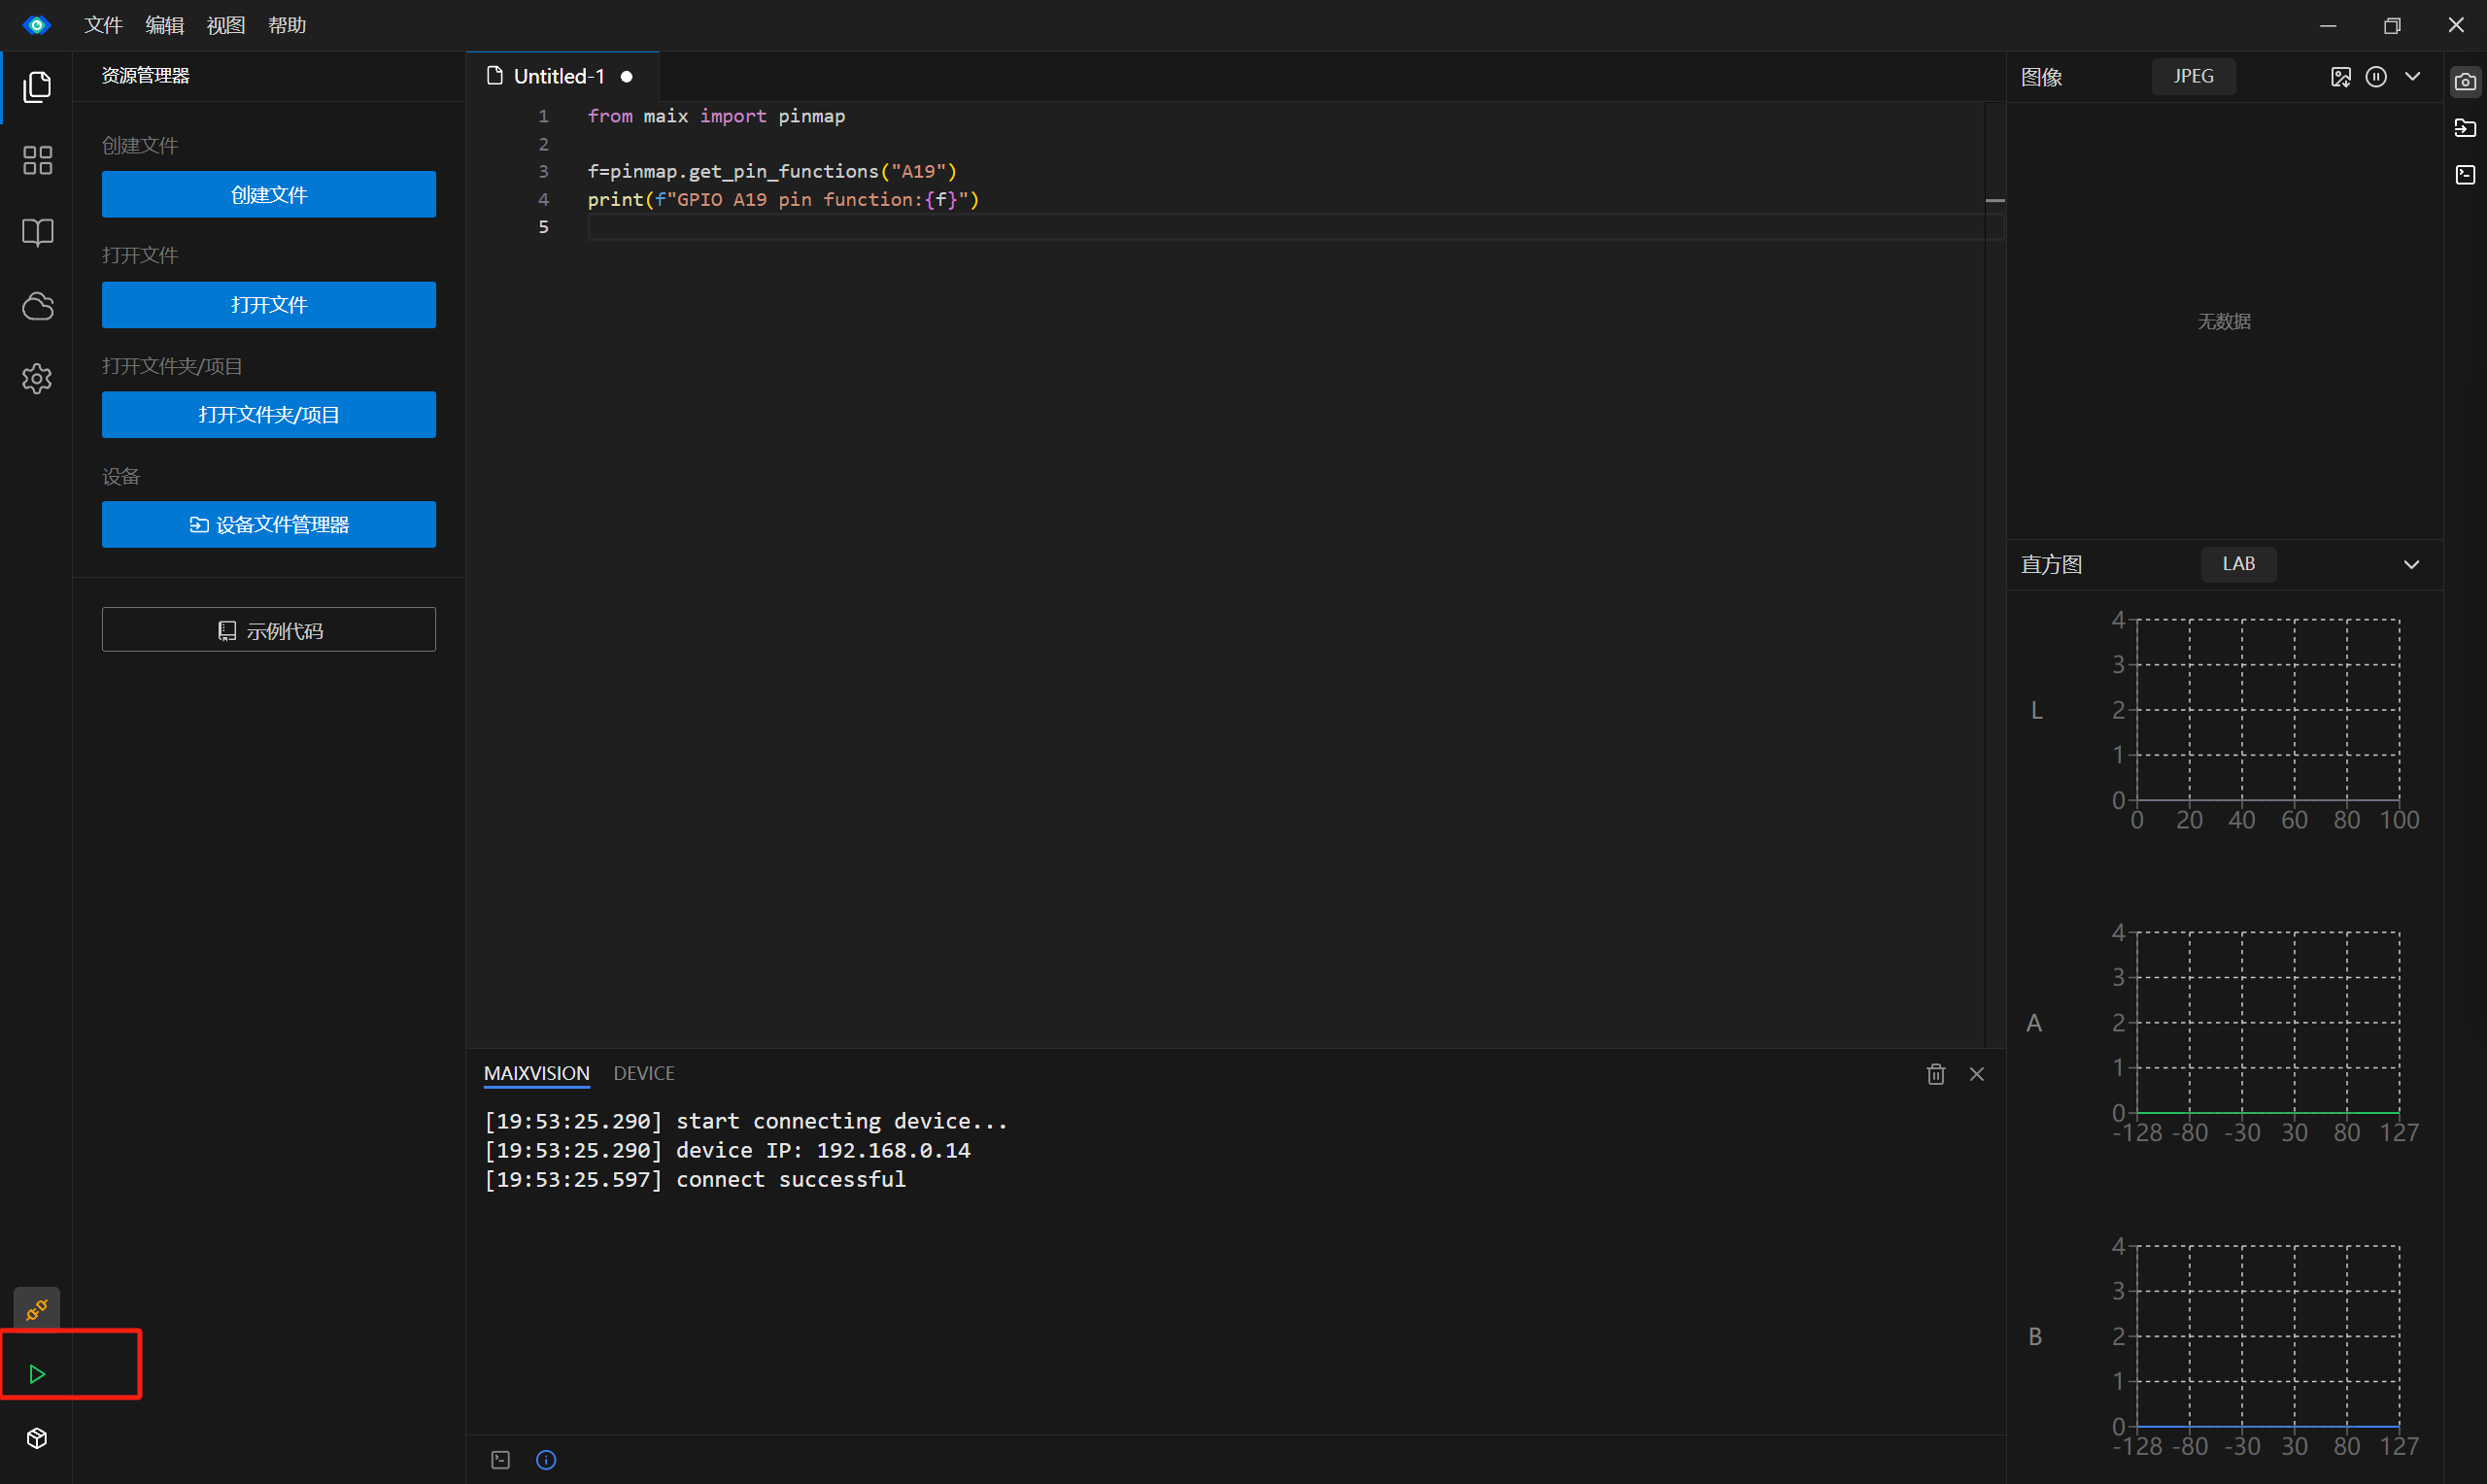Viewport: 2487px width, 1484px height.
Task: Toggle the terminal panel icon in status bar
Action: pos(500,1460)
